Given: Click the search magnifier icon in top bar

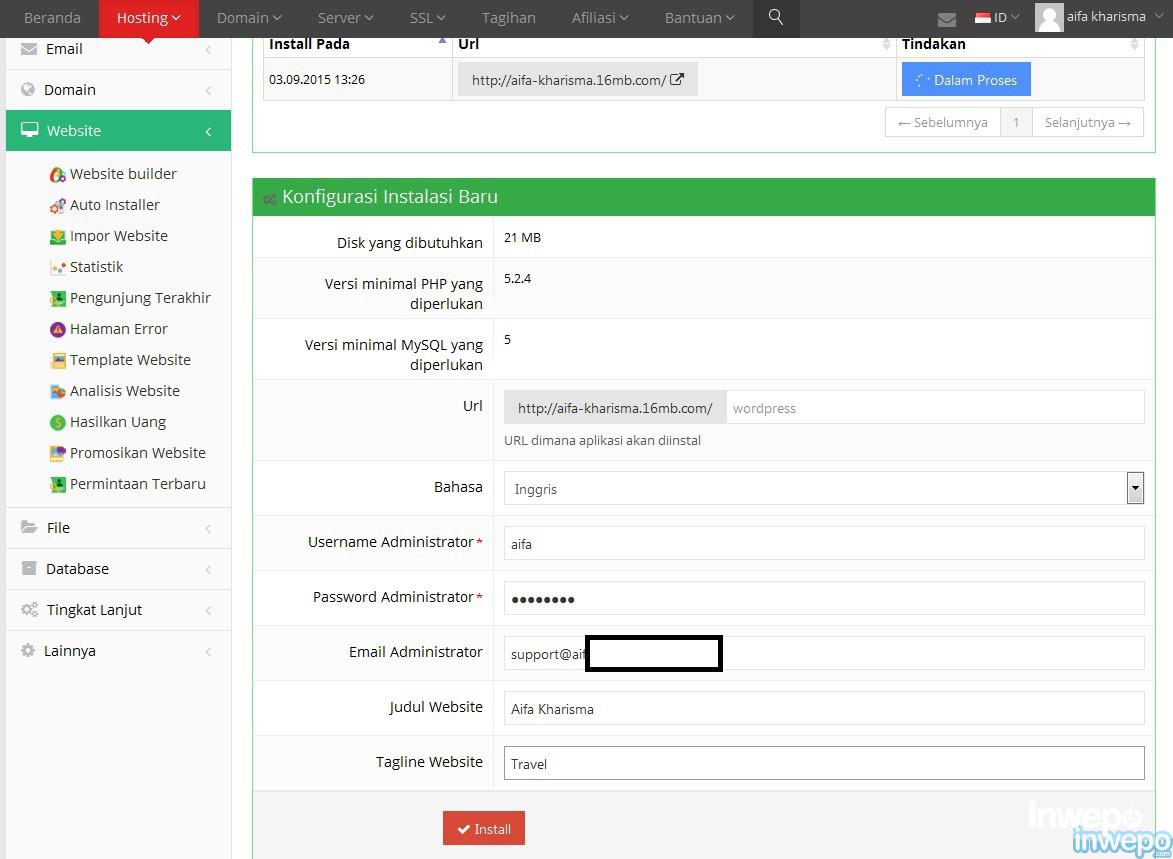Looking at the screenshot, I should pyautogui.click(x=776, y=18).
